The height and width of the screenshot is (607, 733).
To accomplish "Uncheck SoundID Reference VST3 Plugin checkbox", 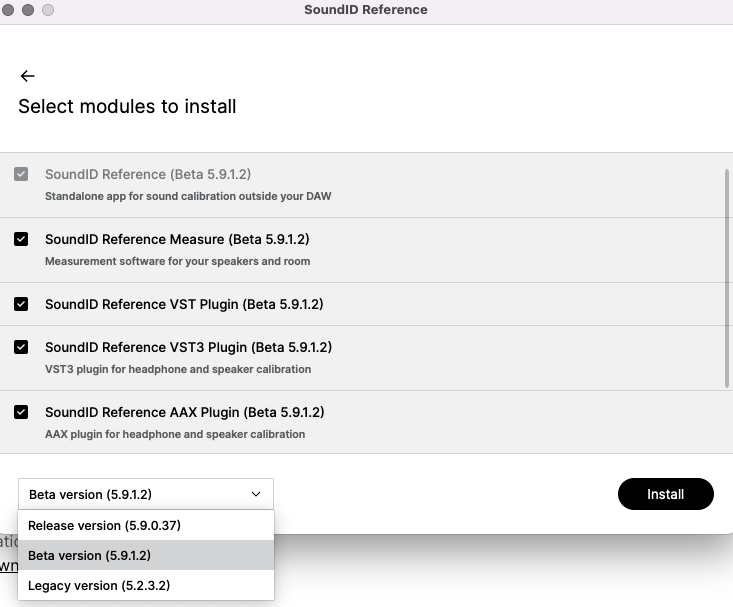I will pos(21,347).
